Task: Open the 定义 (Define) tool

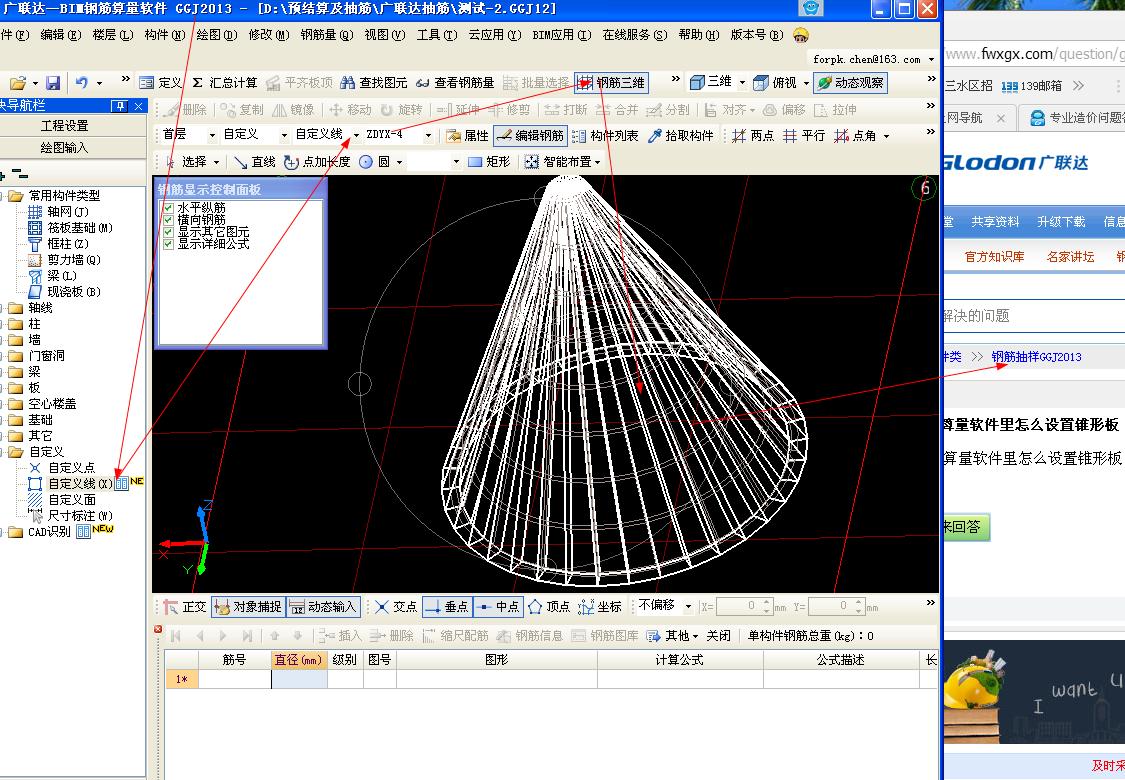Action: coord(161,83)
